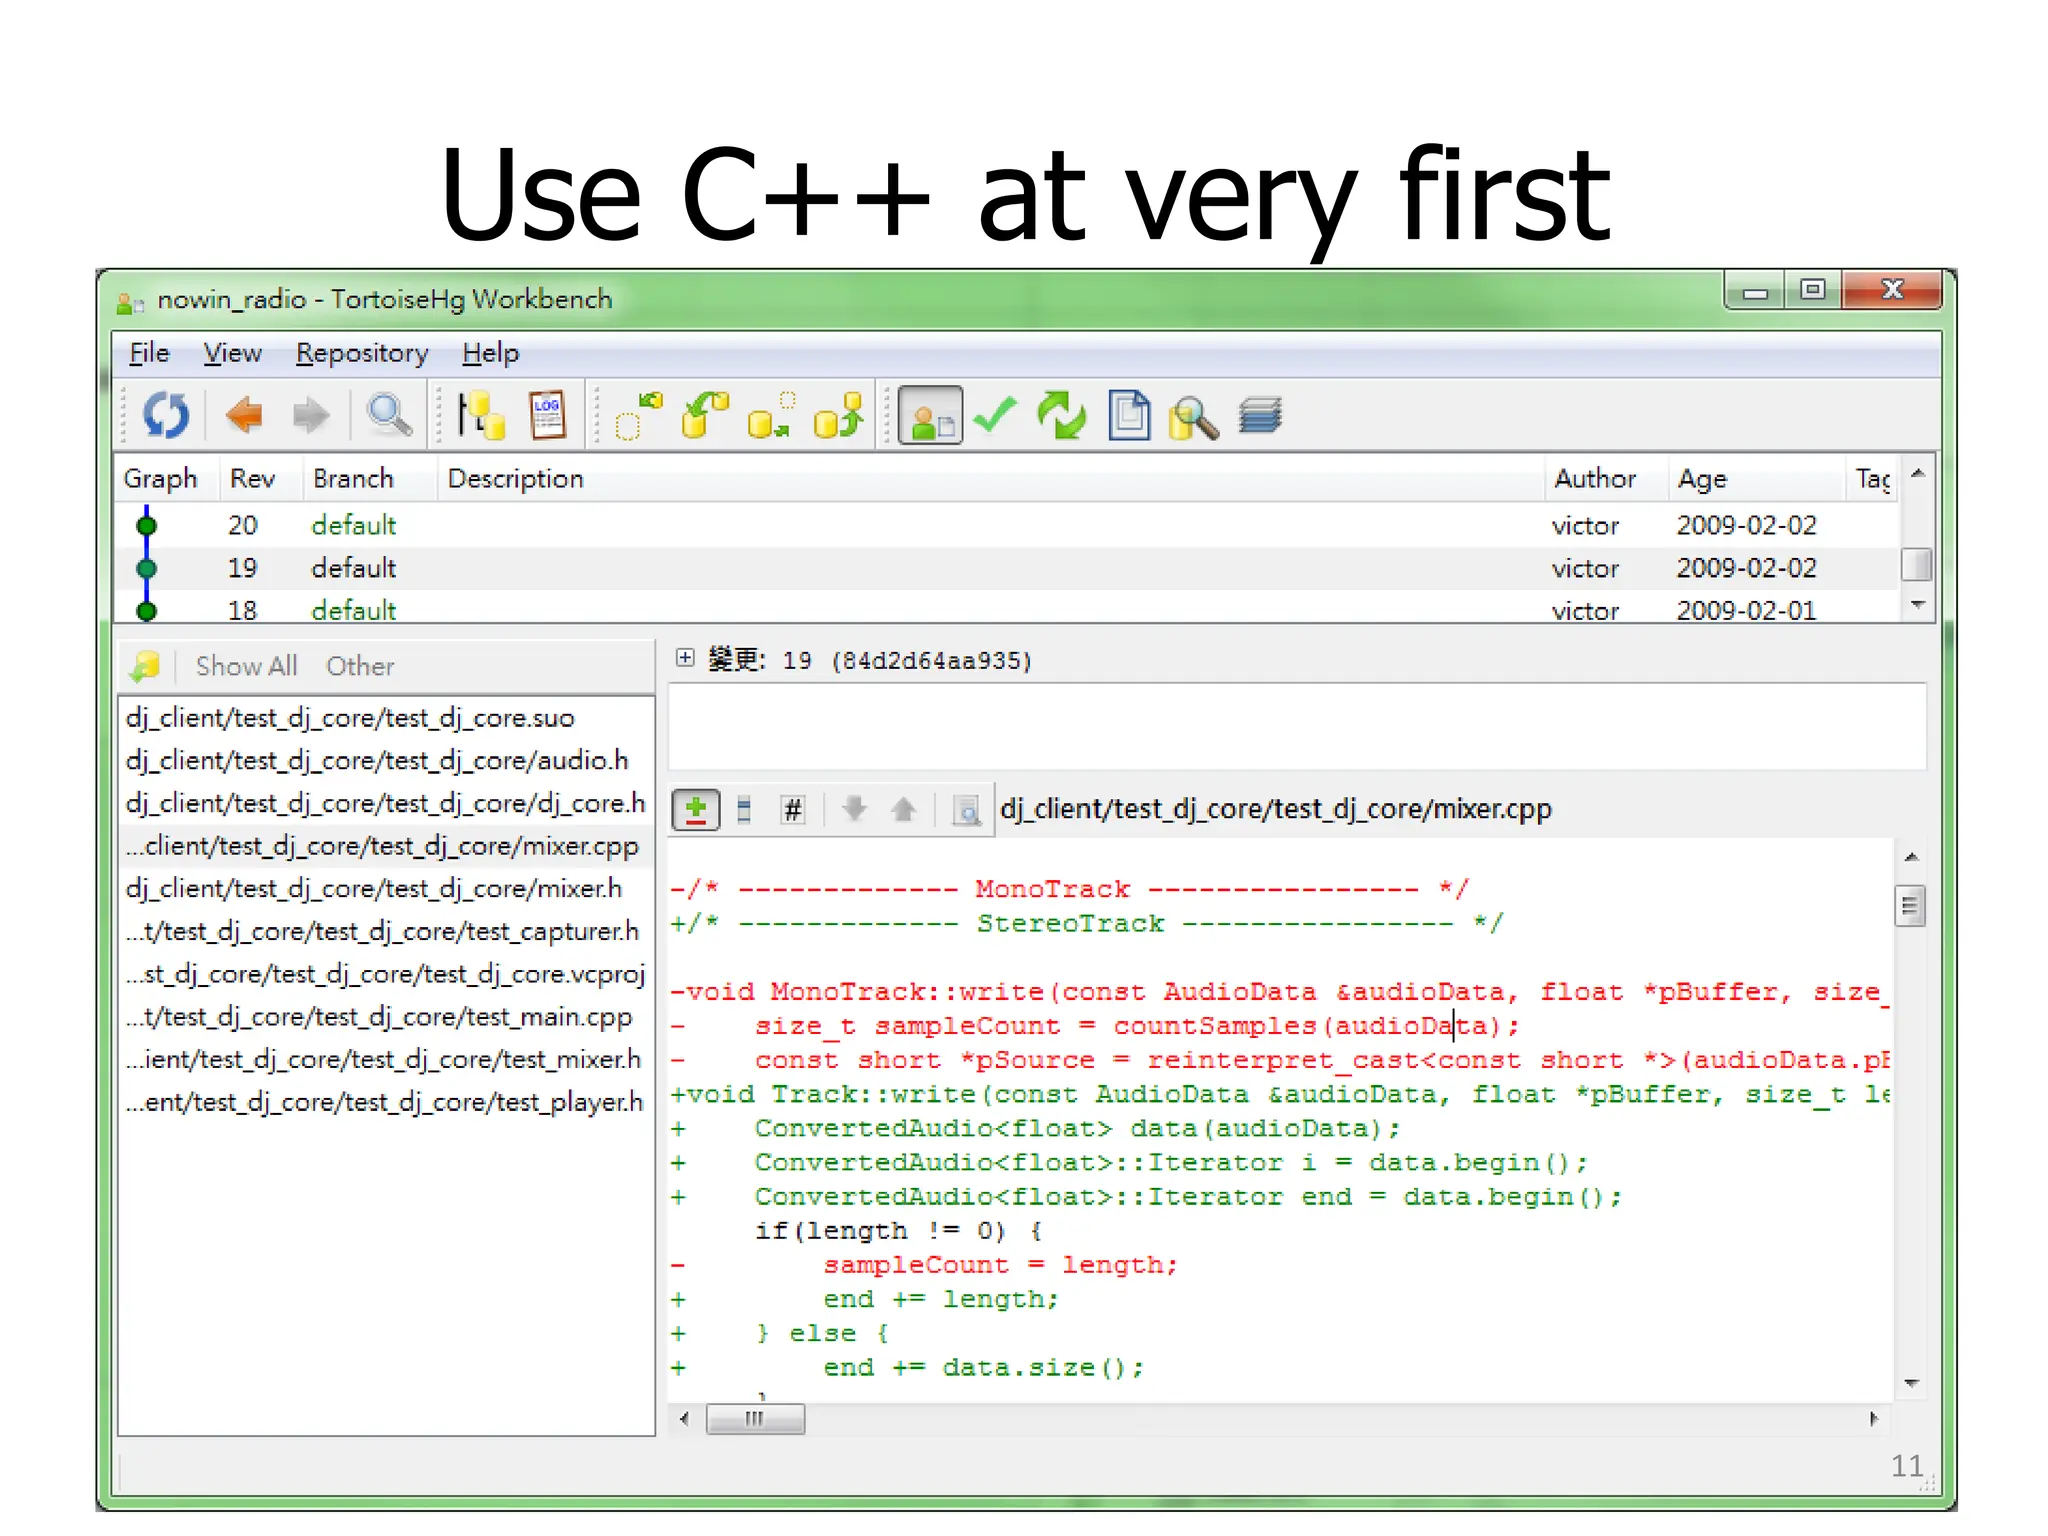The width and height of the screenshot is (2048, 1536).
Task: Open the LOG clipboard output icon
Action: click(546, 415)
